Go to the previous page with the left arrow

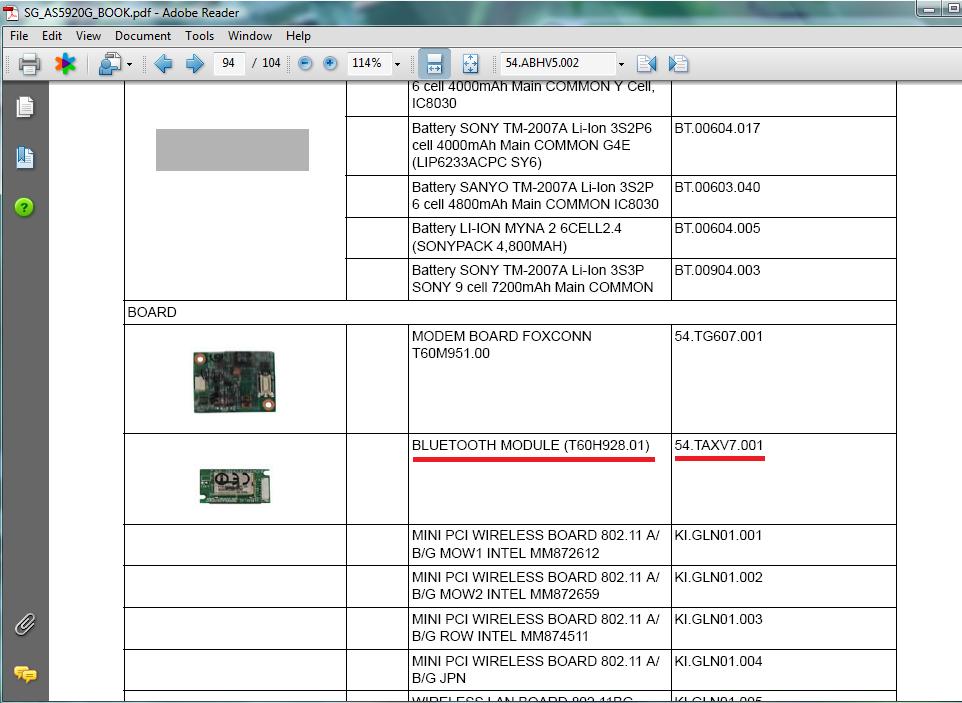[163, 63]
